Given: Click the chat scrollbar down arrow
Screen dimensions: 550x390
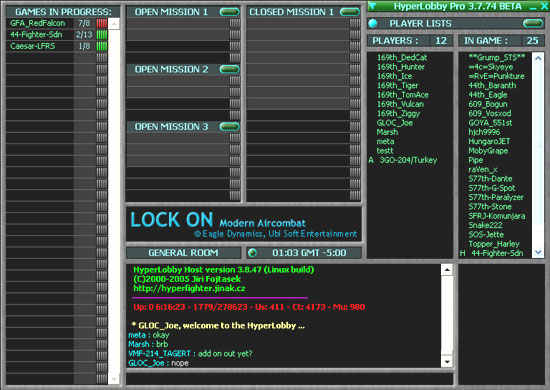Looking at the screenshot, I should [447, 362].
